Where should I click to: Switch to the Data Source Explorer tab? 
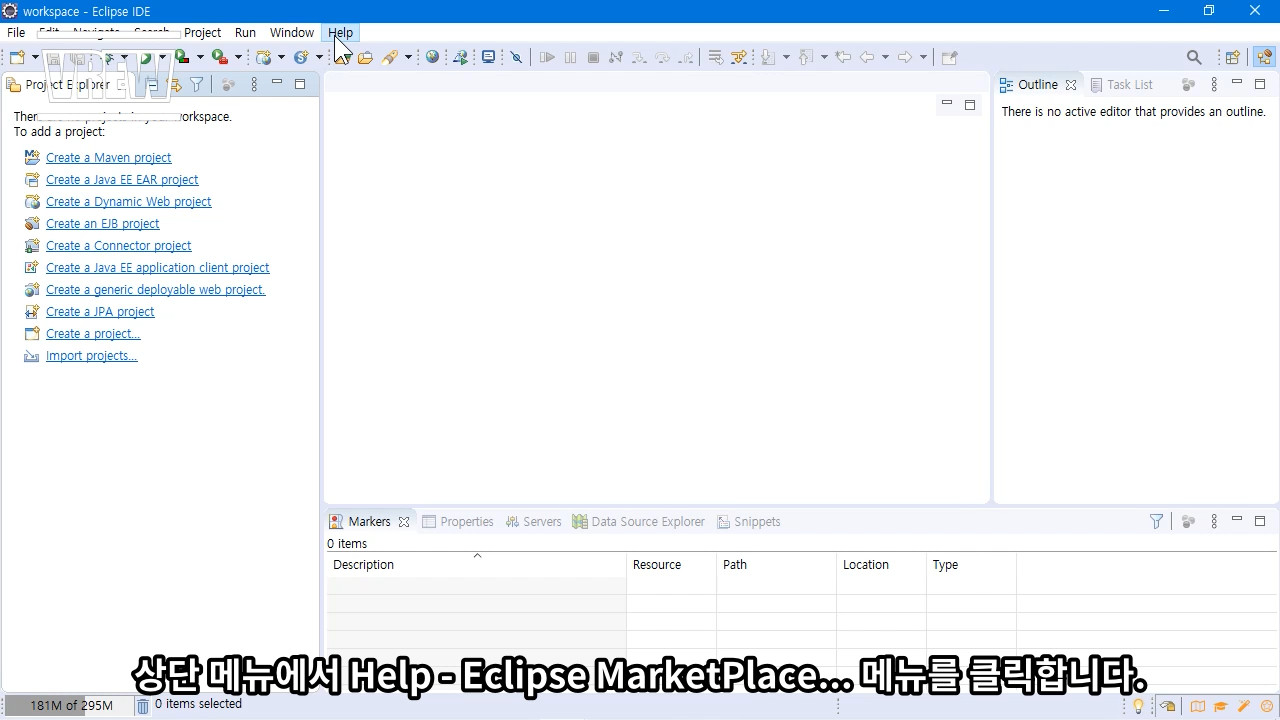pos(638,522)
